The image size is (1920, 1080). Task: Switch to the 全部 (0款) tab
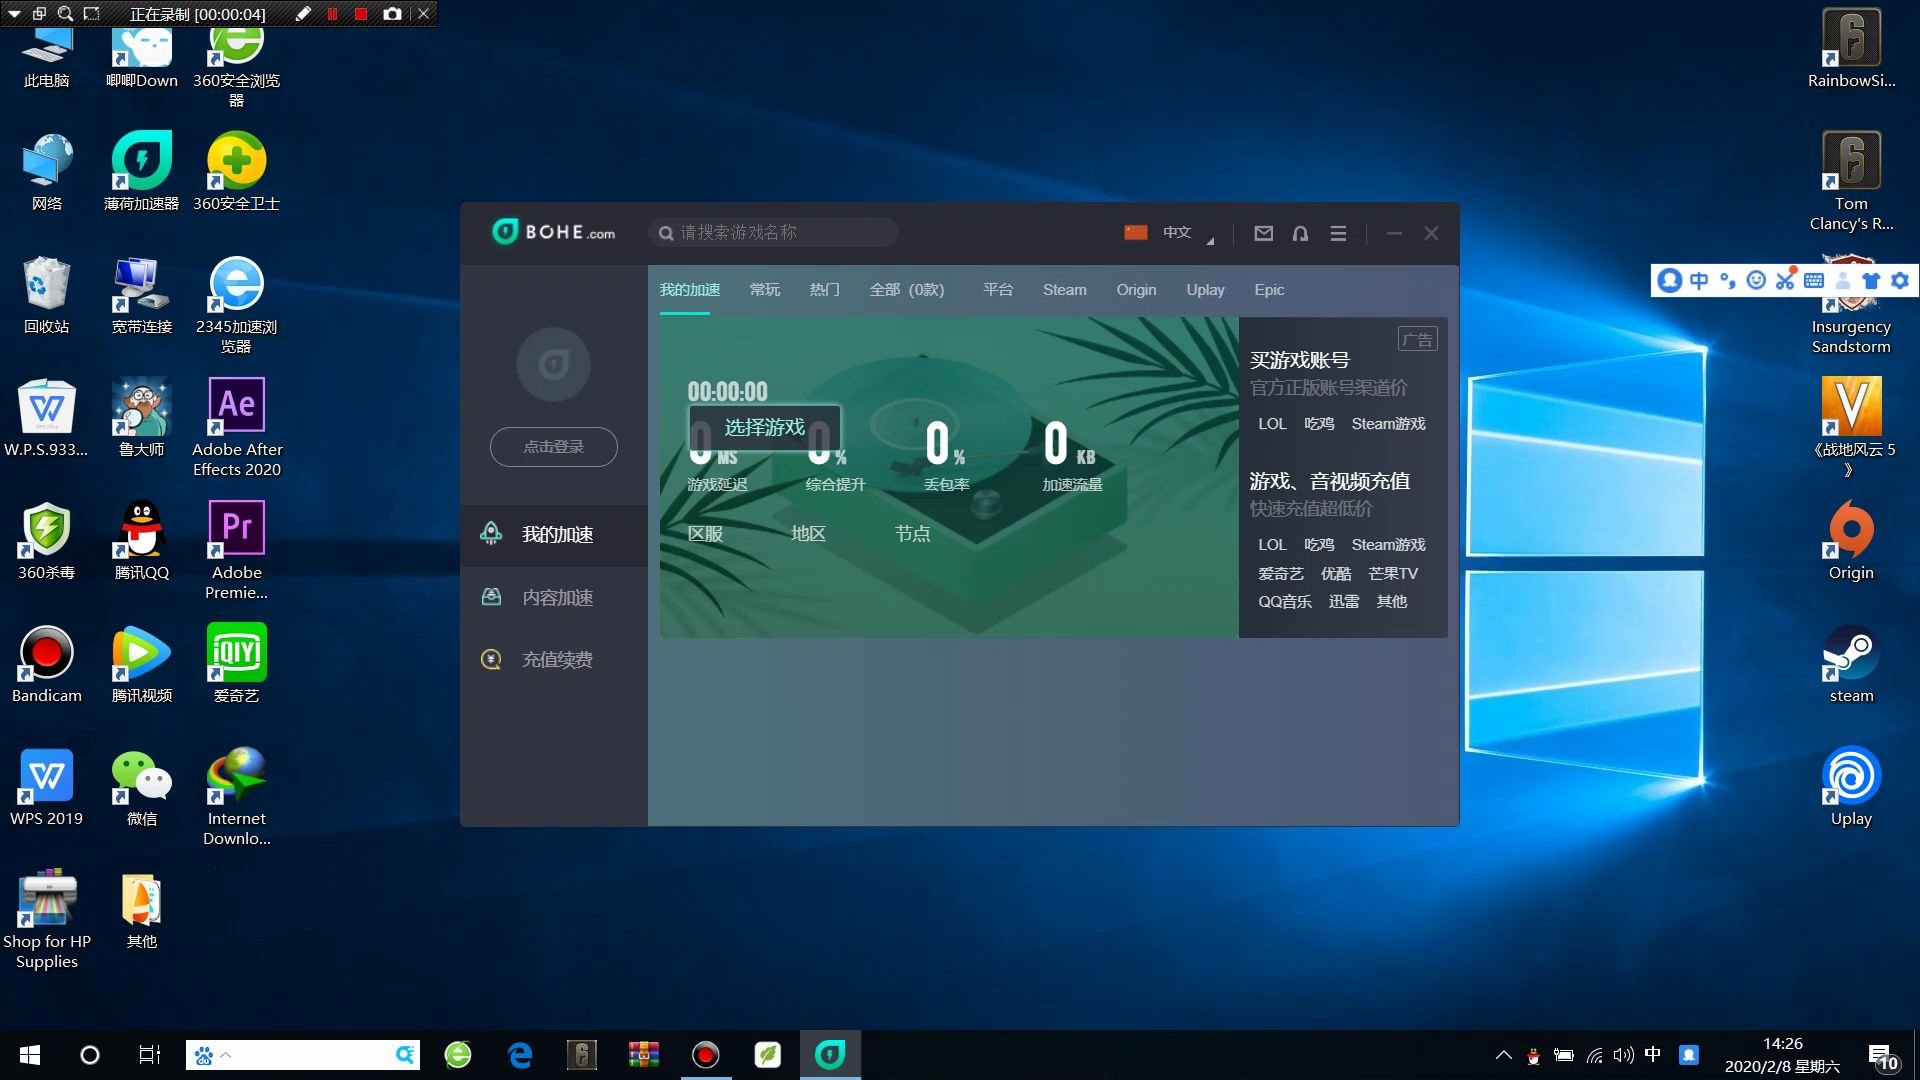(x=907, y=290)
